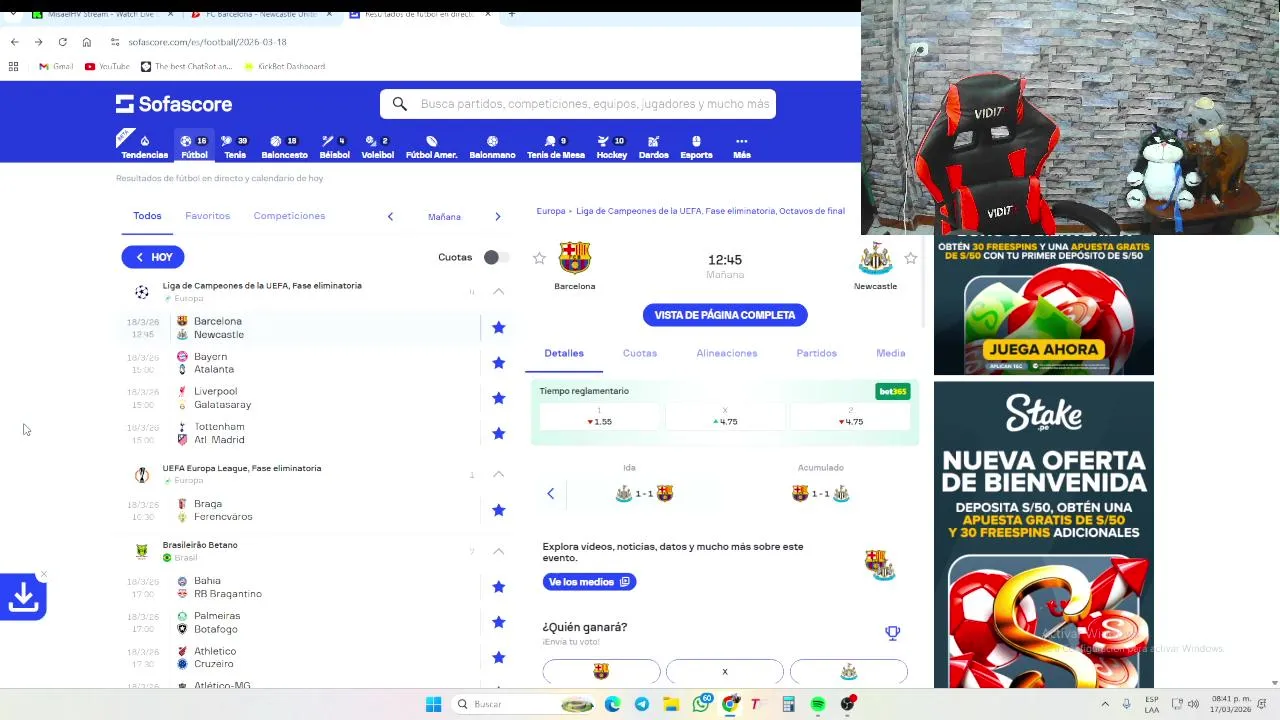Open the Balonmano sport section
The image size is (1280, 720).
(492, 147)
